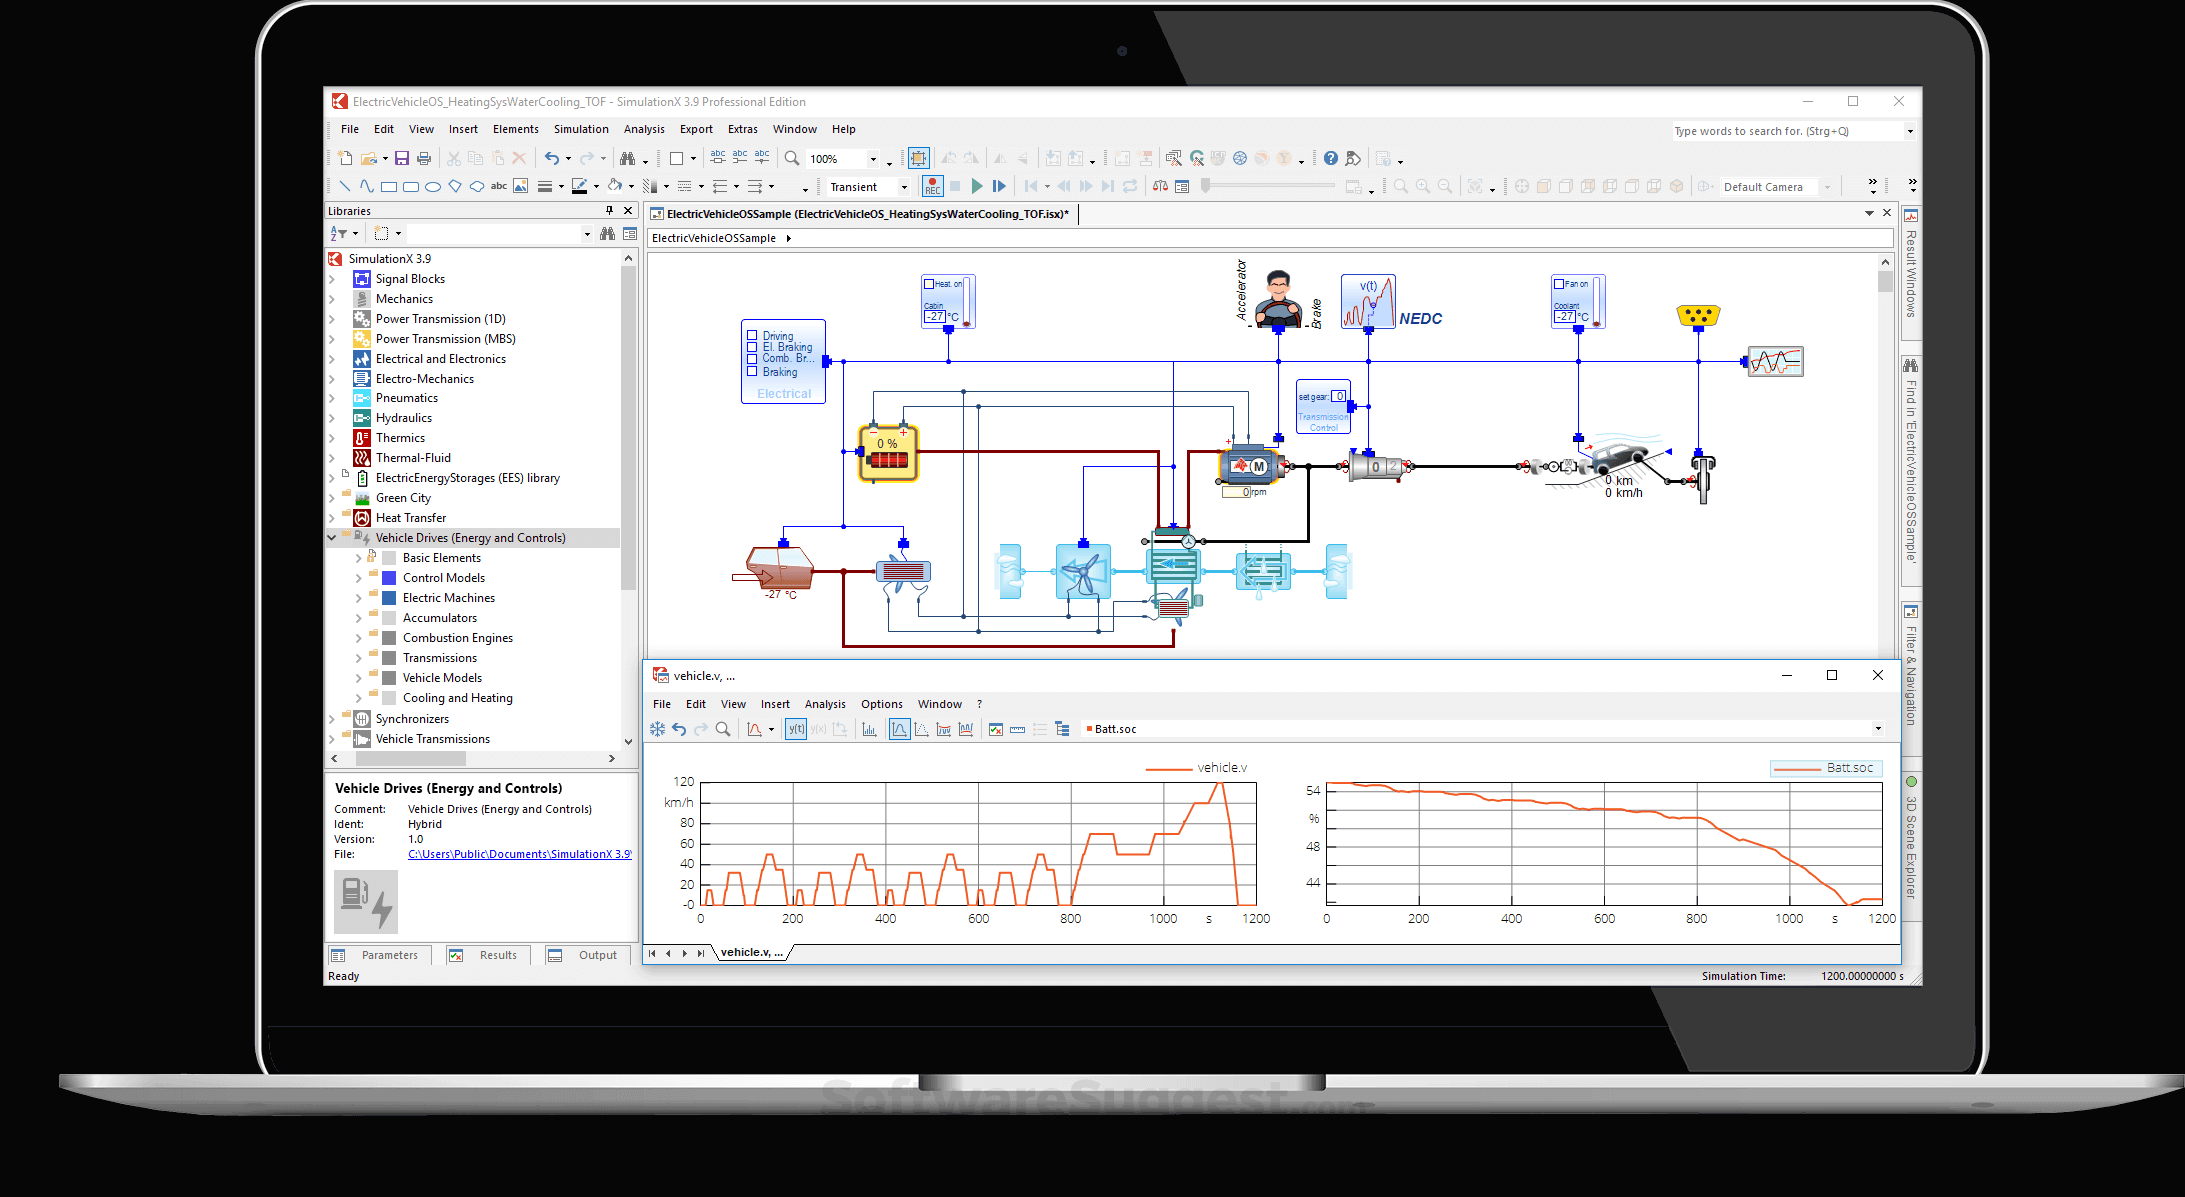Viewport: 2185px width, 1197px height.
Task: Open the SimulationX file path link
Action: [x=519, y=853]
